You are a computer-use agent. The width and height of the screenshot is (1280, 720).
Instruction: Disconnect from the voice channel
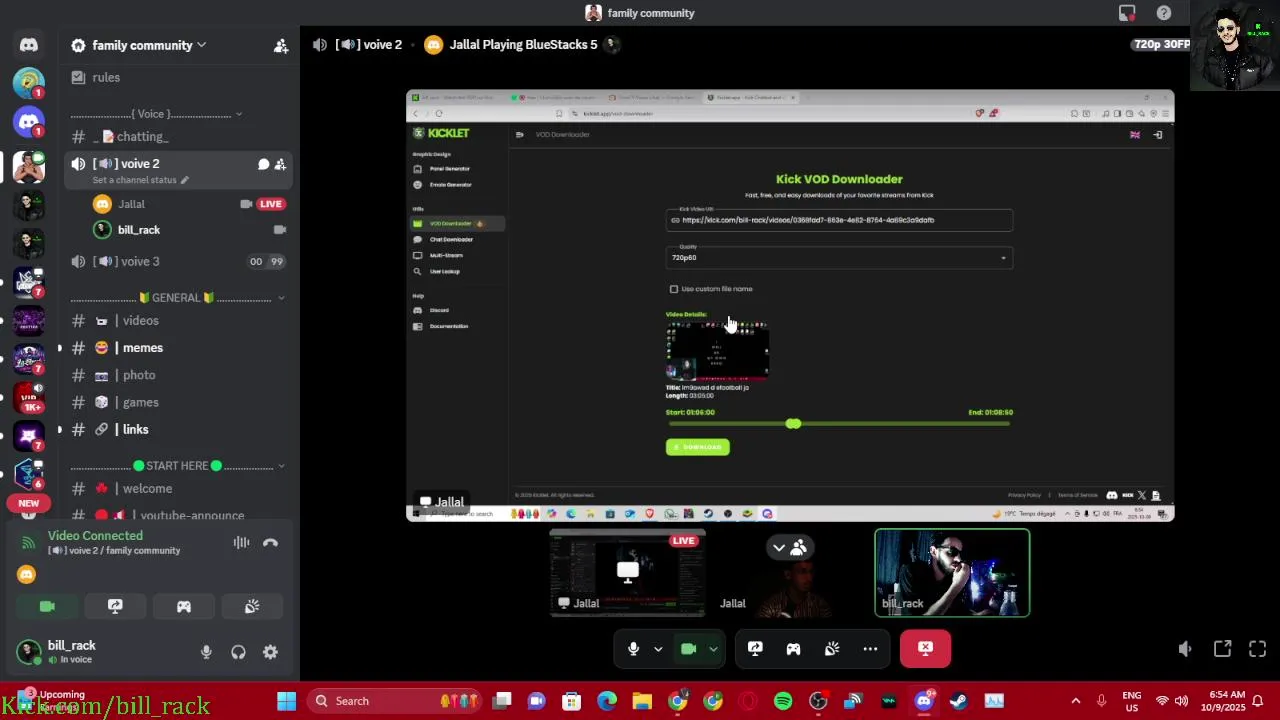point(270,543)
